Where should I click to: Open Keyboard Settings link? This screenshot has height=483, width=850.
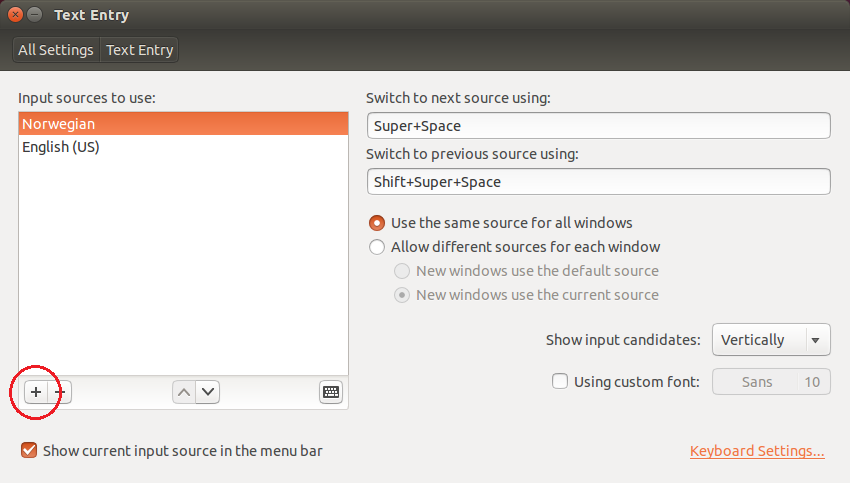pyautogui.click(x=757, y=451)
